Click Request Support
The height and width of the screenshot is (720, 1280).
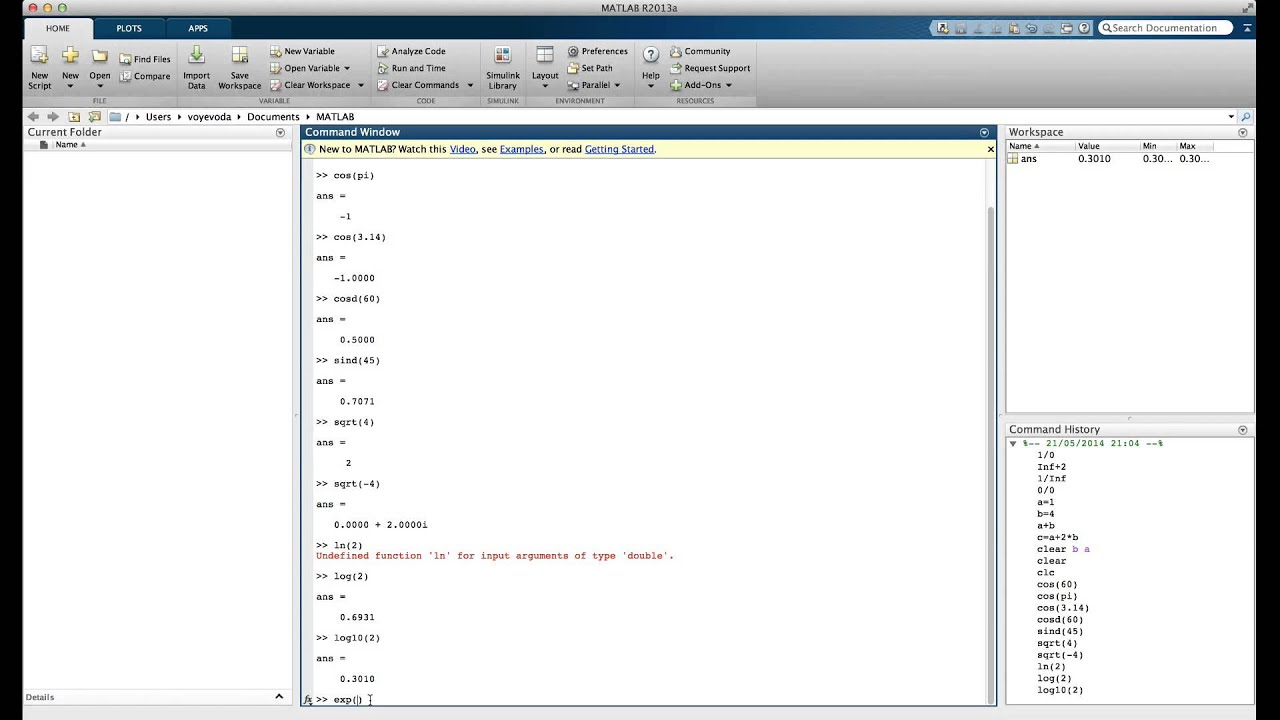pos(710,68)
